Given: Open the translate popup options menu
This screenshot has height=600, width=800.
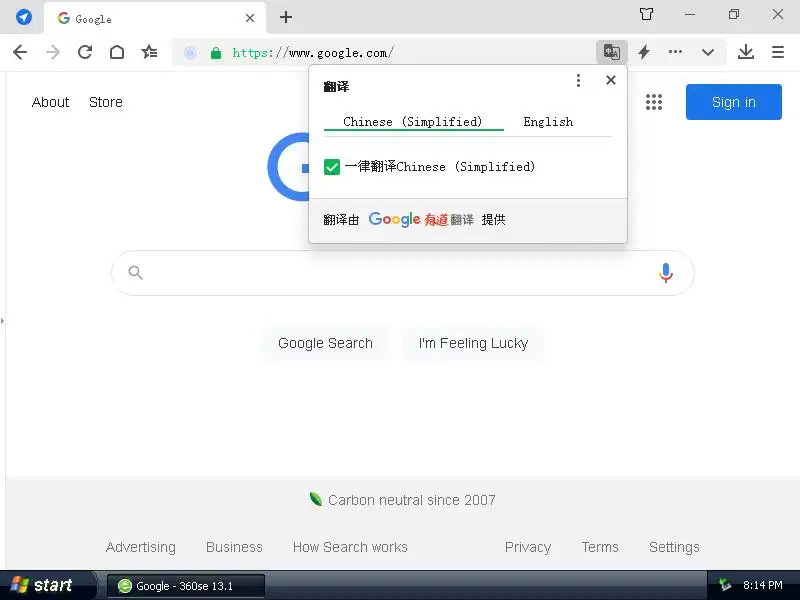Looking at the screenshot, I should (578, 80).
